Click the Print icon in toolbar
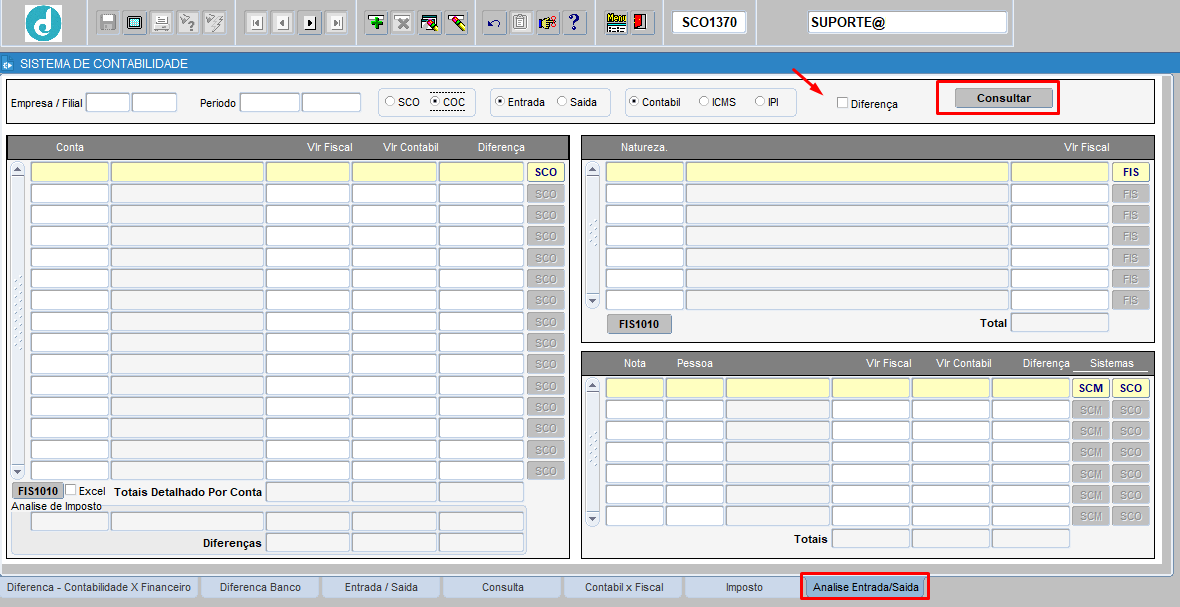The width and height of the screenshot is (1180, 607). pos(160,23)
